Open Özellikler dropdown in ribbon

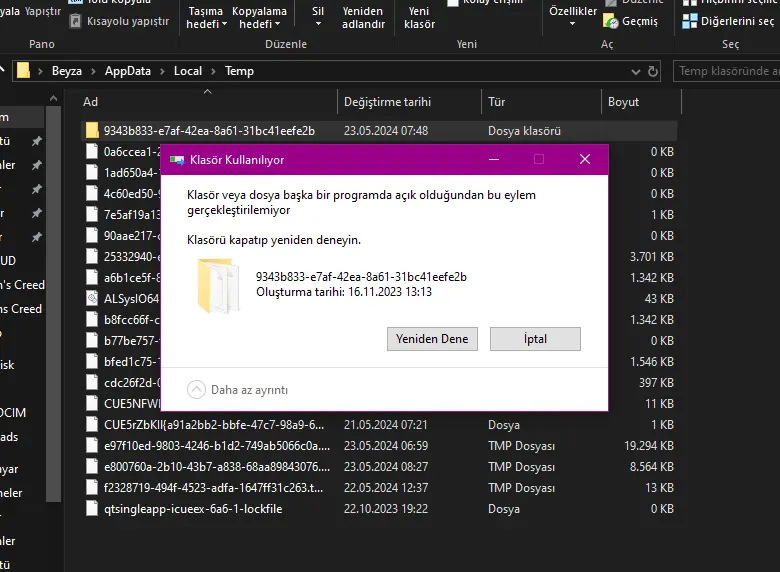click(x=573, y=17)
